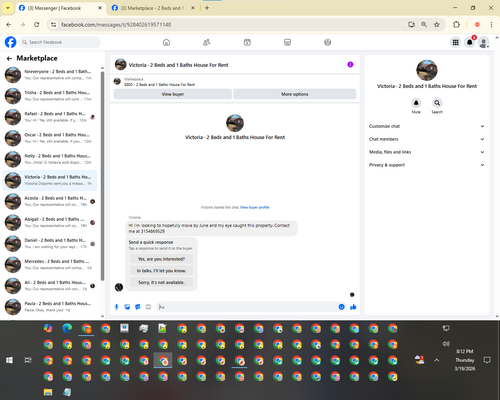This screenshot has height=400, width=500.
Task: Click the More options button
Action: [x=295, y=94]
